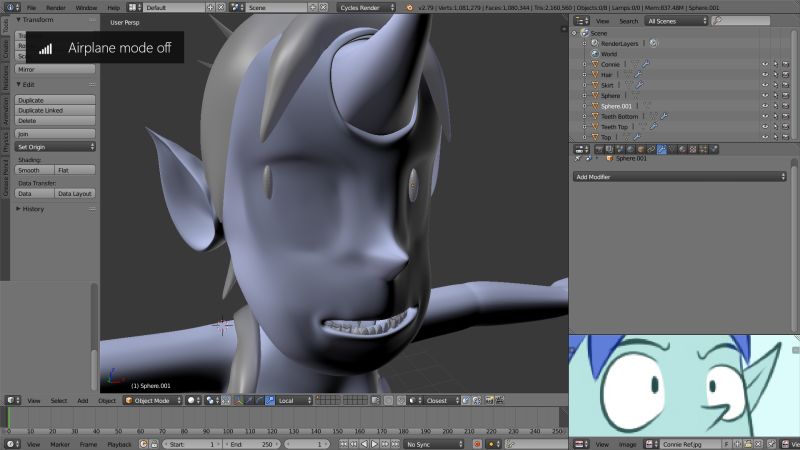
Task: Toggle selectability arrow for Teeth Bottom
Action: pyautogui.click(x=776, y=116)
